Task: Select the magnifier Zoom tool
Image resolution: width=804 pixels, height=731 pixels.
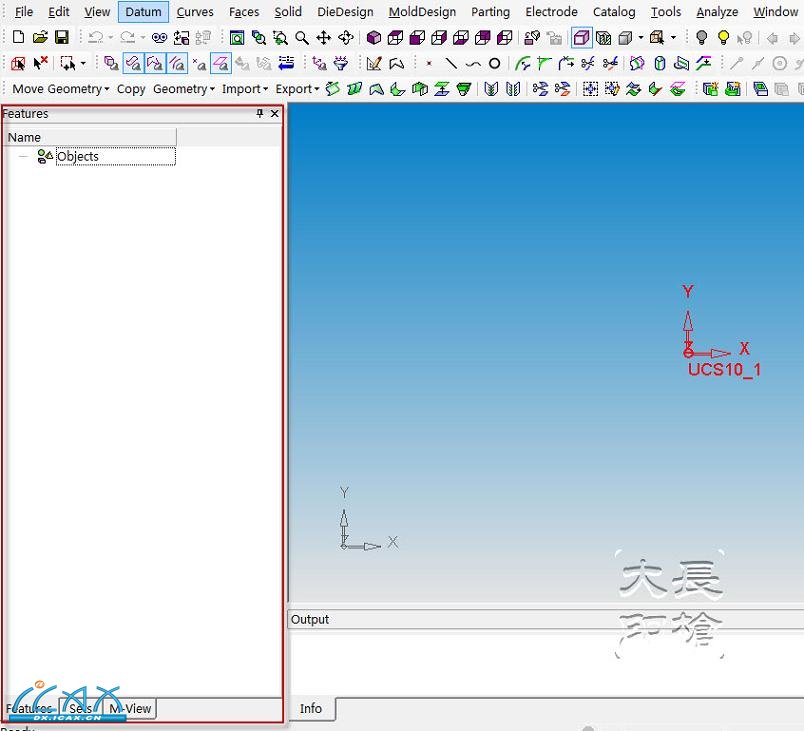Action: pyautogui.click(x=302, y=38)
